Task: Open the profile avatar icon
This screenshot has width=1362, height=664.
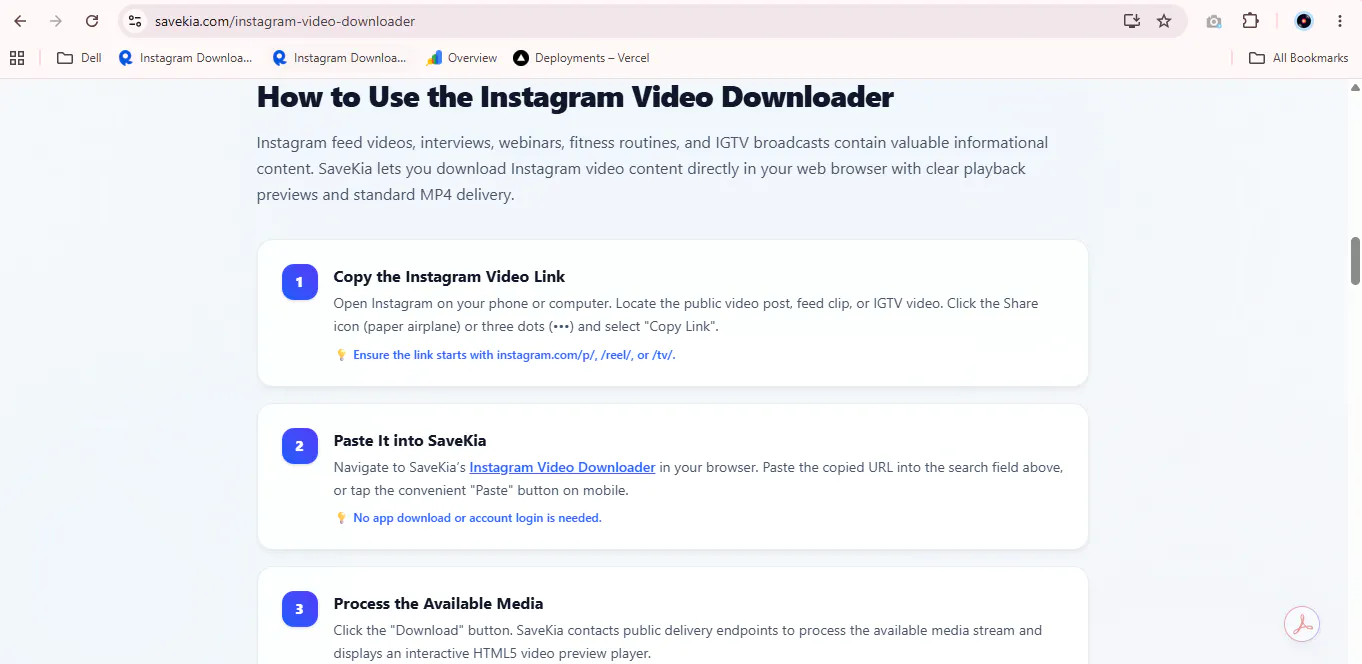Action: pos(1303,21)
